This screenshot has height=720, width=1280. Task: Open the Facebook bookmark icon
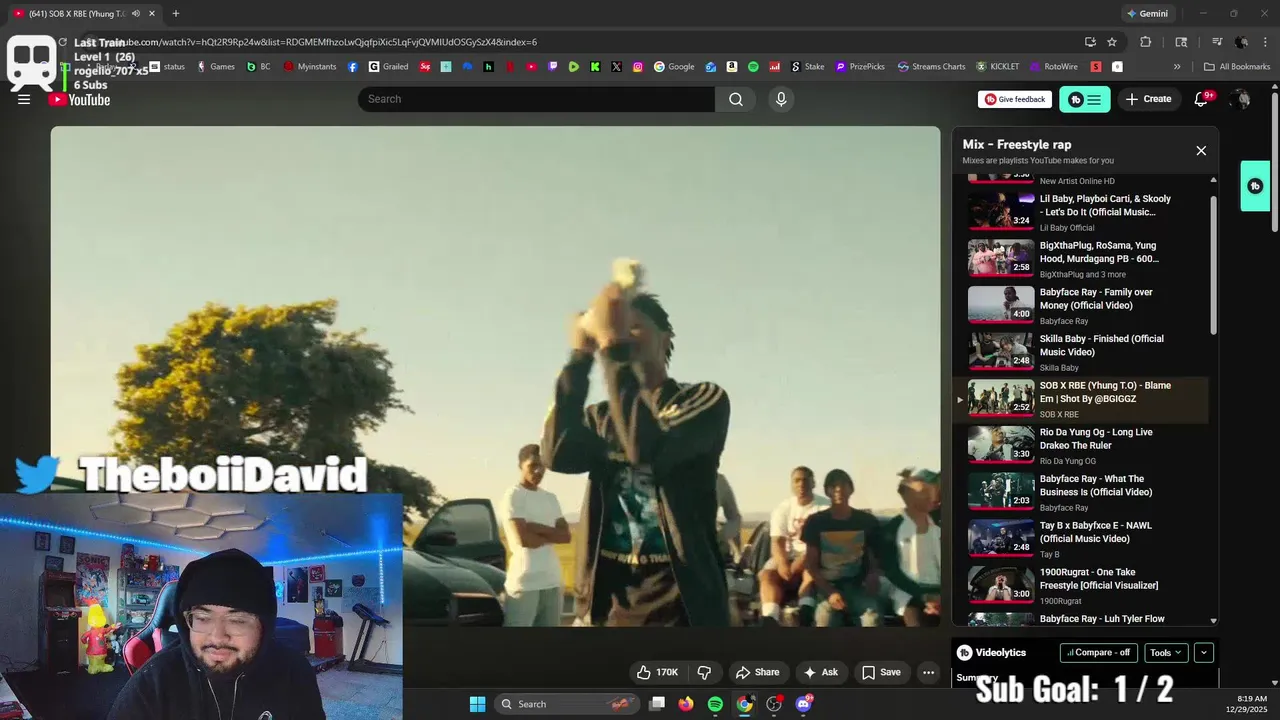(x=353, y=67)
